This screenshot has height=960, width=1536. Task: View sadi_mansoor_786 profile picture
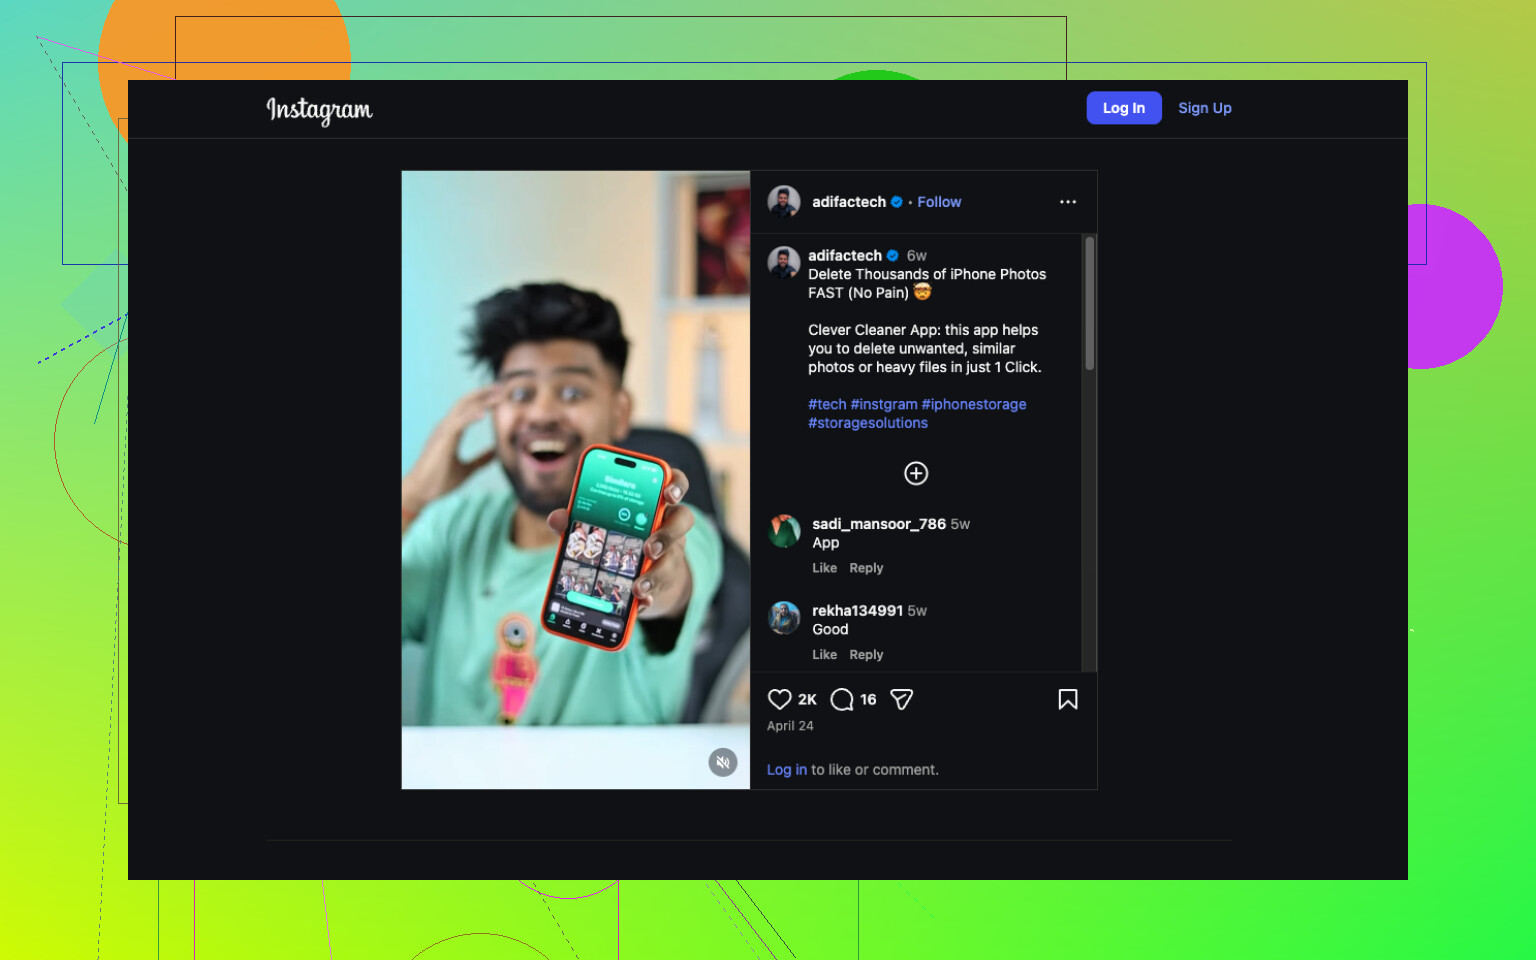click(784, 531)
